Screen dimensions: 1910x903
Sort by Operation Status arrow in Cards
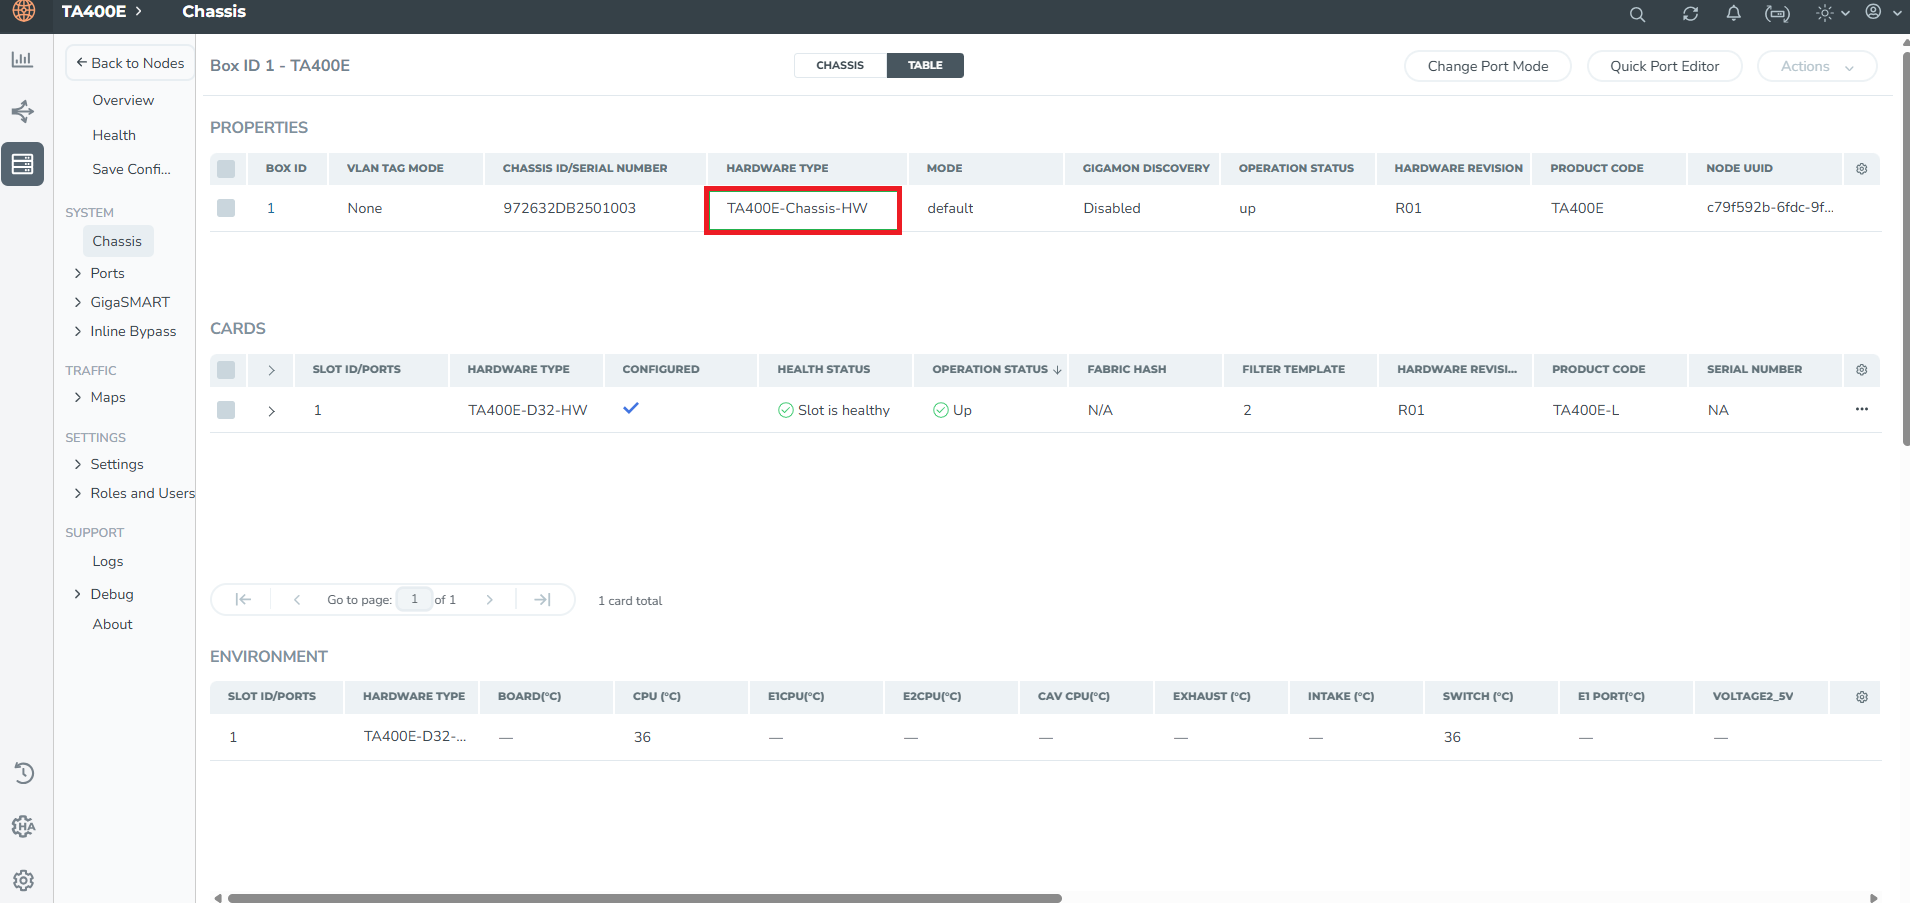[1057, 370]
